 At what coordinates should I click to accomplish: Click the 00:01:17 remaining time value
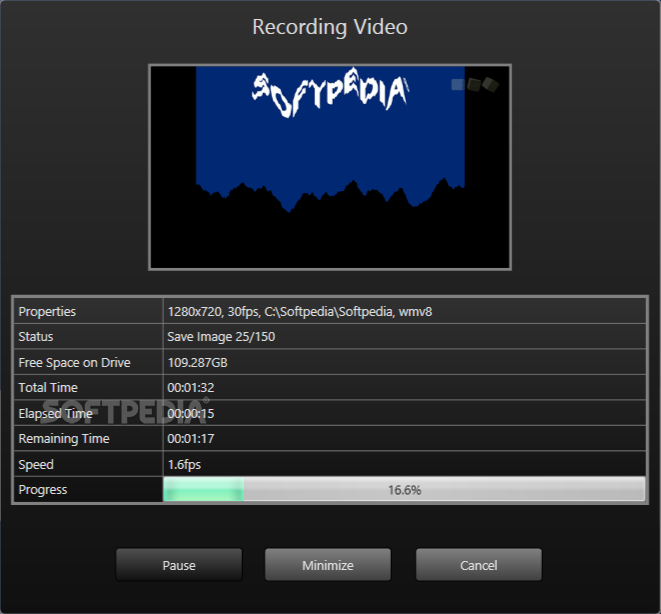pyautogui.click(x=191, y=439)
